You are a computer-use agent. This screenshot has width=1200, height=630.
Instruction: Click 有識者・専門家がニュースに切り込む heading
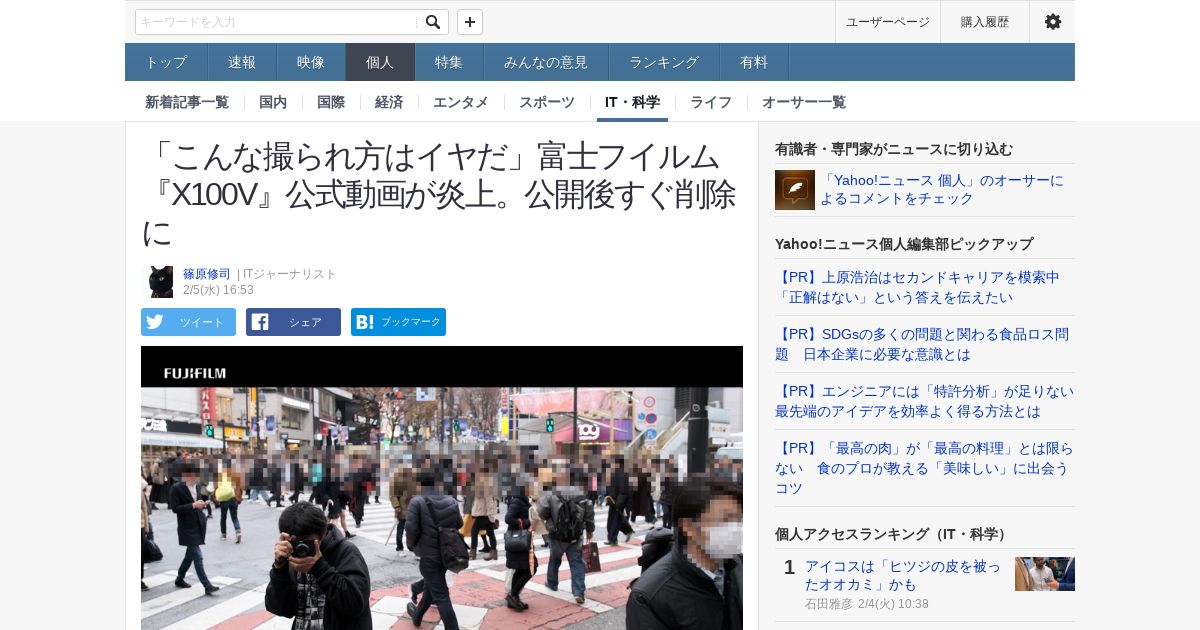894,149
